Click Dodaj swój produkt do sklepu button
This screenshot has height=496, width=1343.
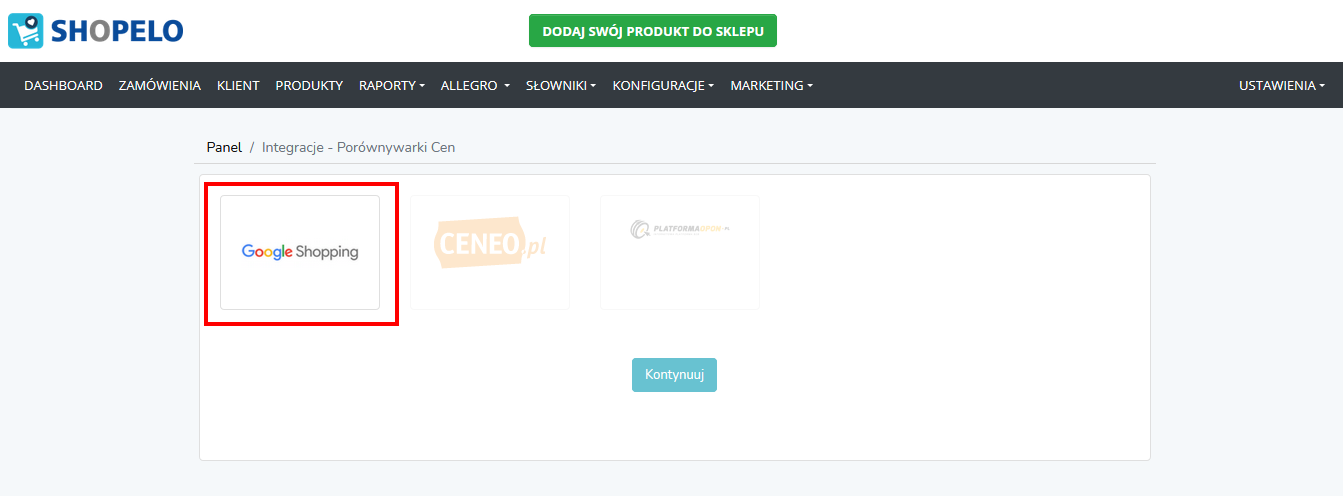pos(653,31)
